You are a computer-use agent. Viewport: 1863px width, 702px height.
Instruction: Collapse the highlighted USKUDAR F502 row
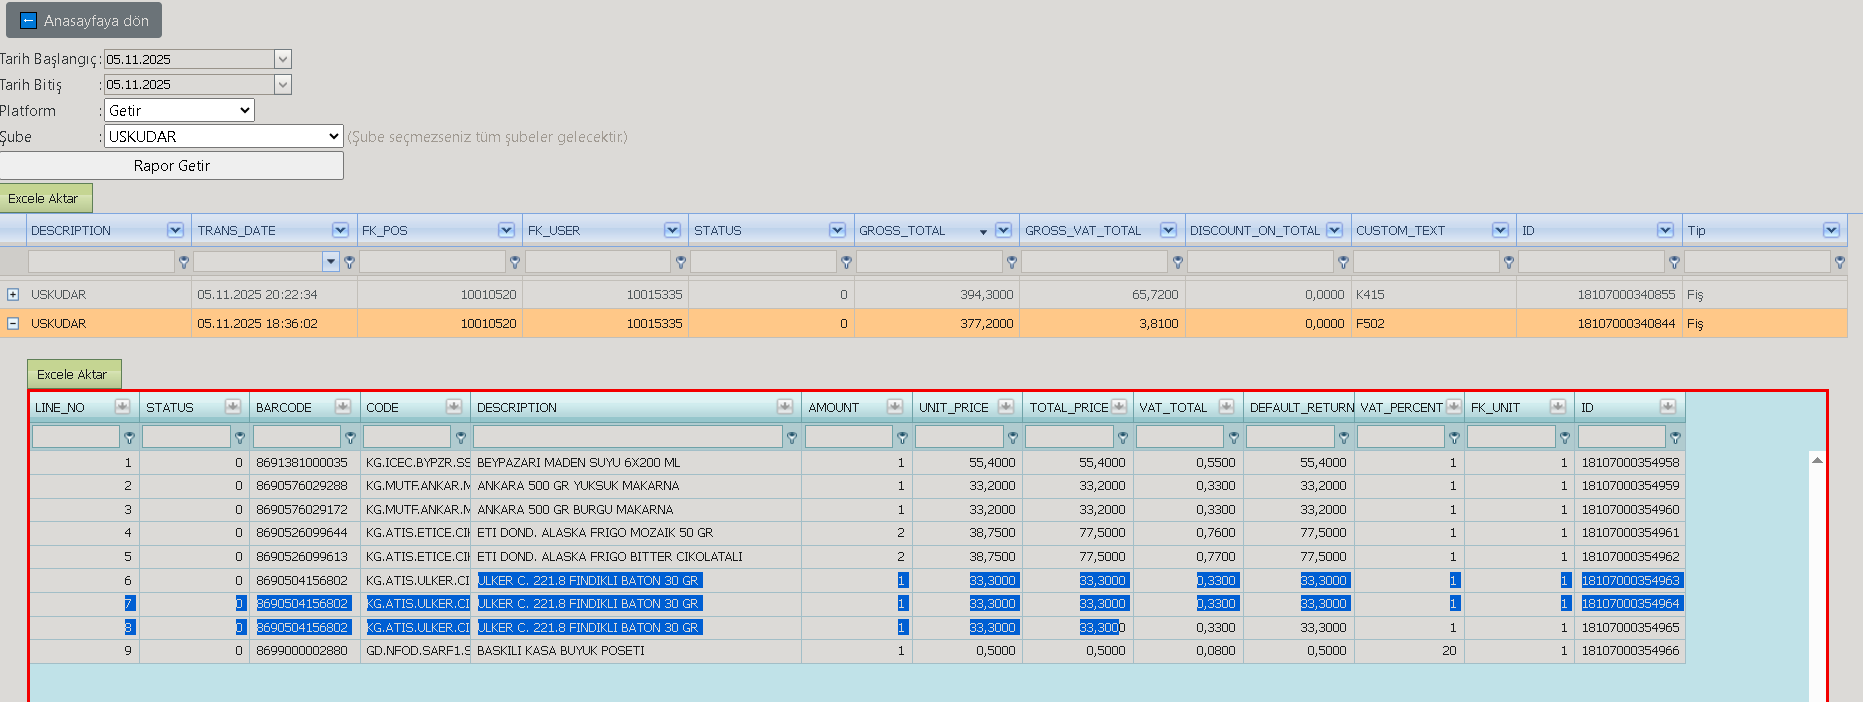point(13,323)
